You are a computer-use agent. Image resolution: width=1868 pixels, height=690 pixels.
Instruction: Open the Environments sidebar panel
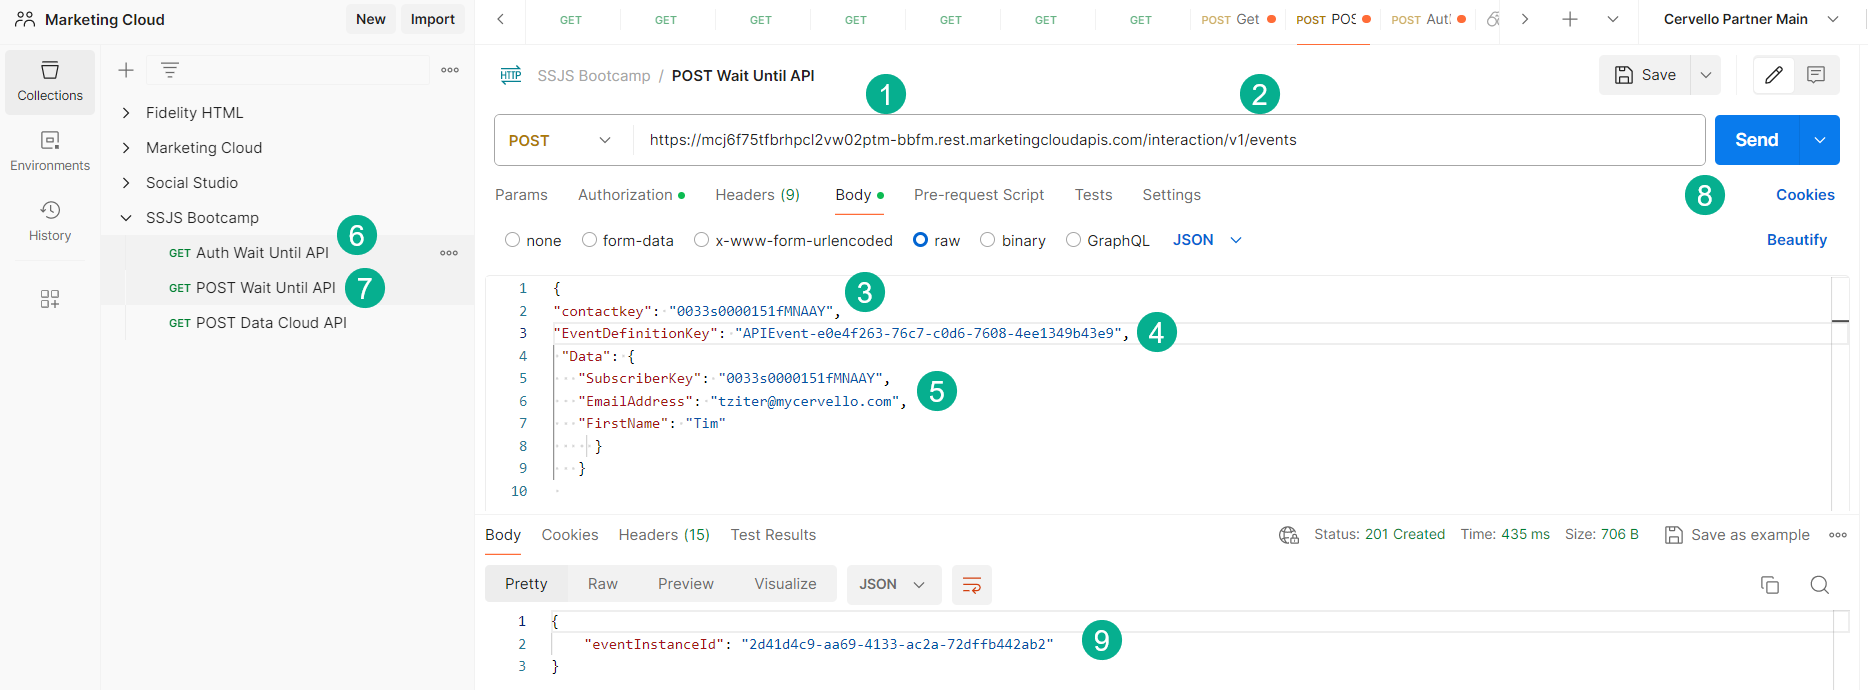pyautogui.click(x=50, y=151)
